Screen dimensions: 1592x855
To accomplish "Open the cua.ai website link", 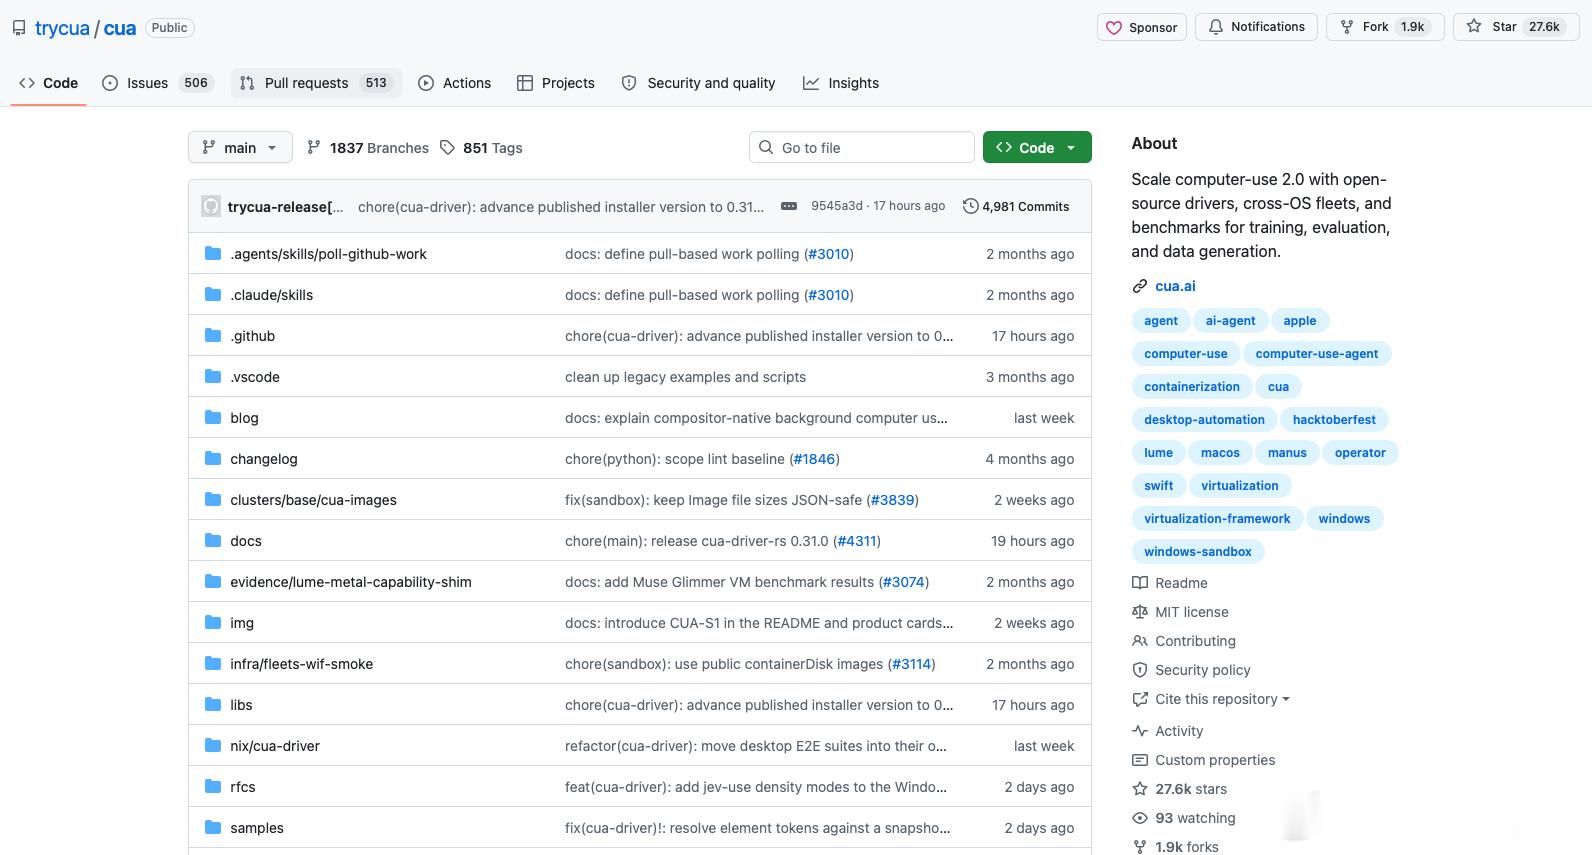I will pyautogui.click(x=1175, y=286).
